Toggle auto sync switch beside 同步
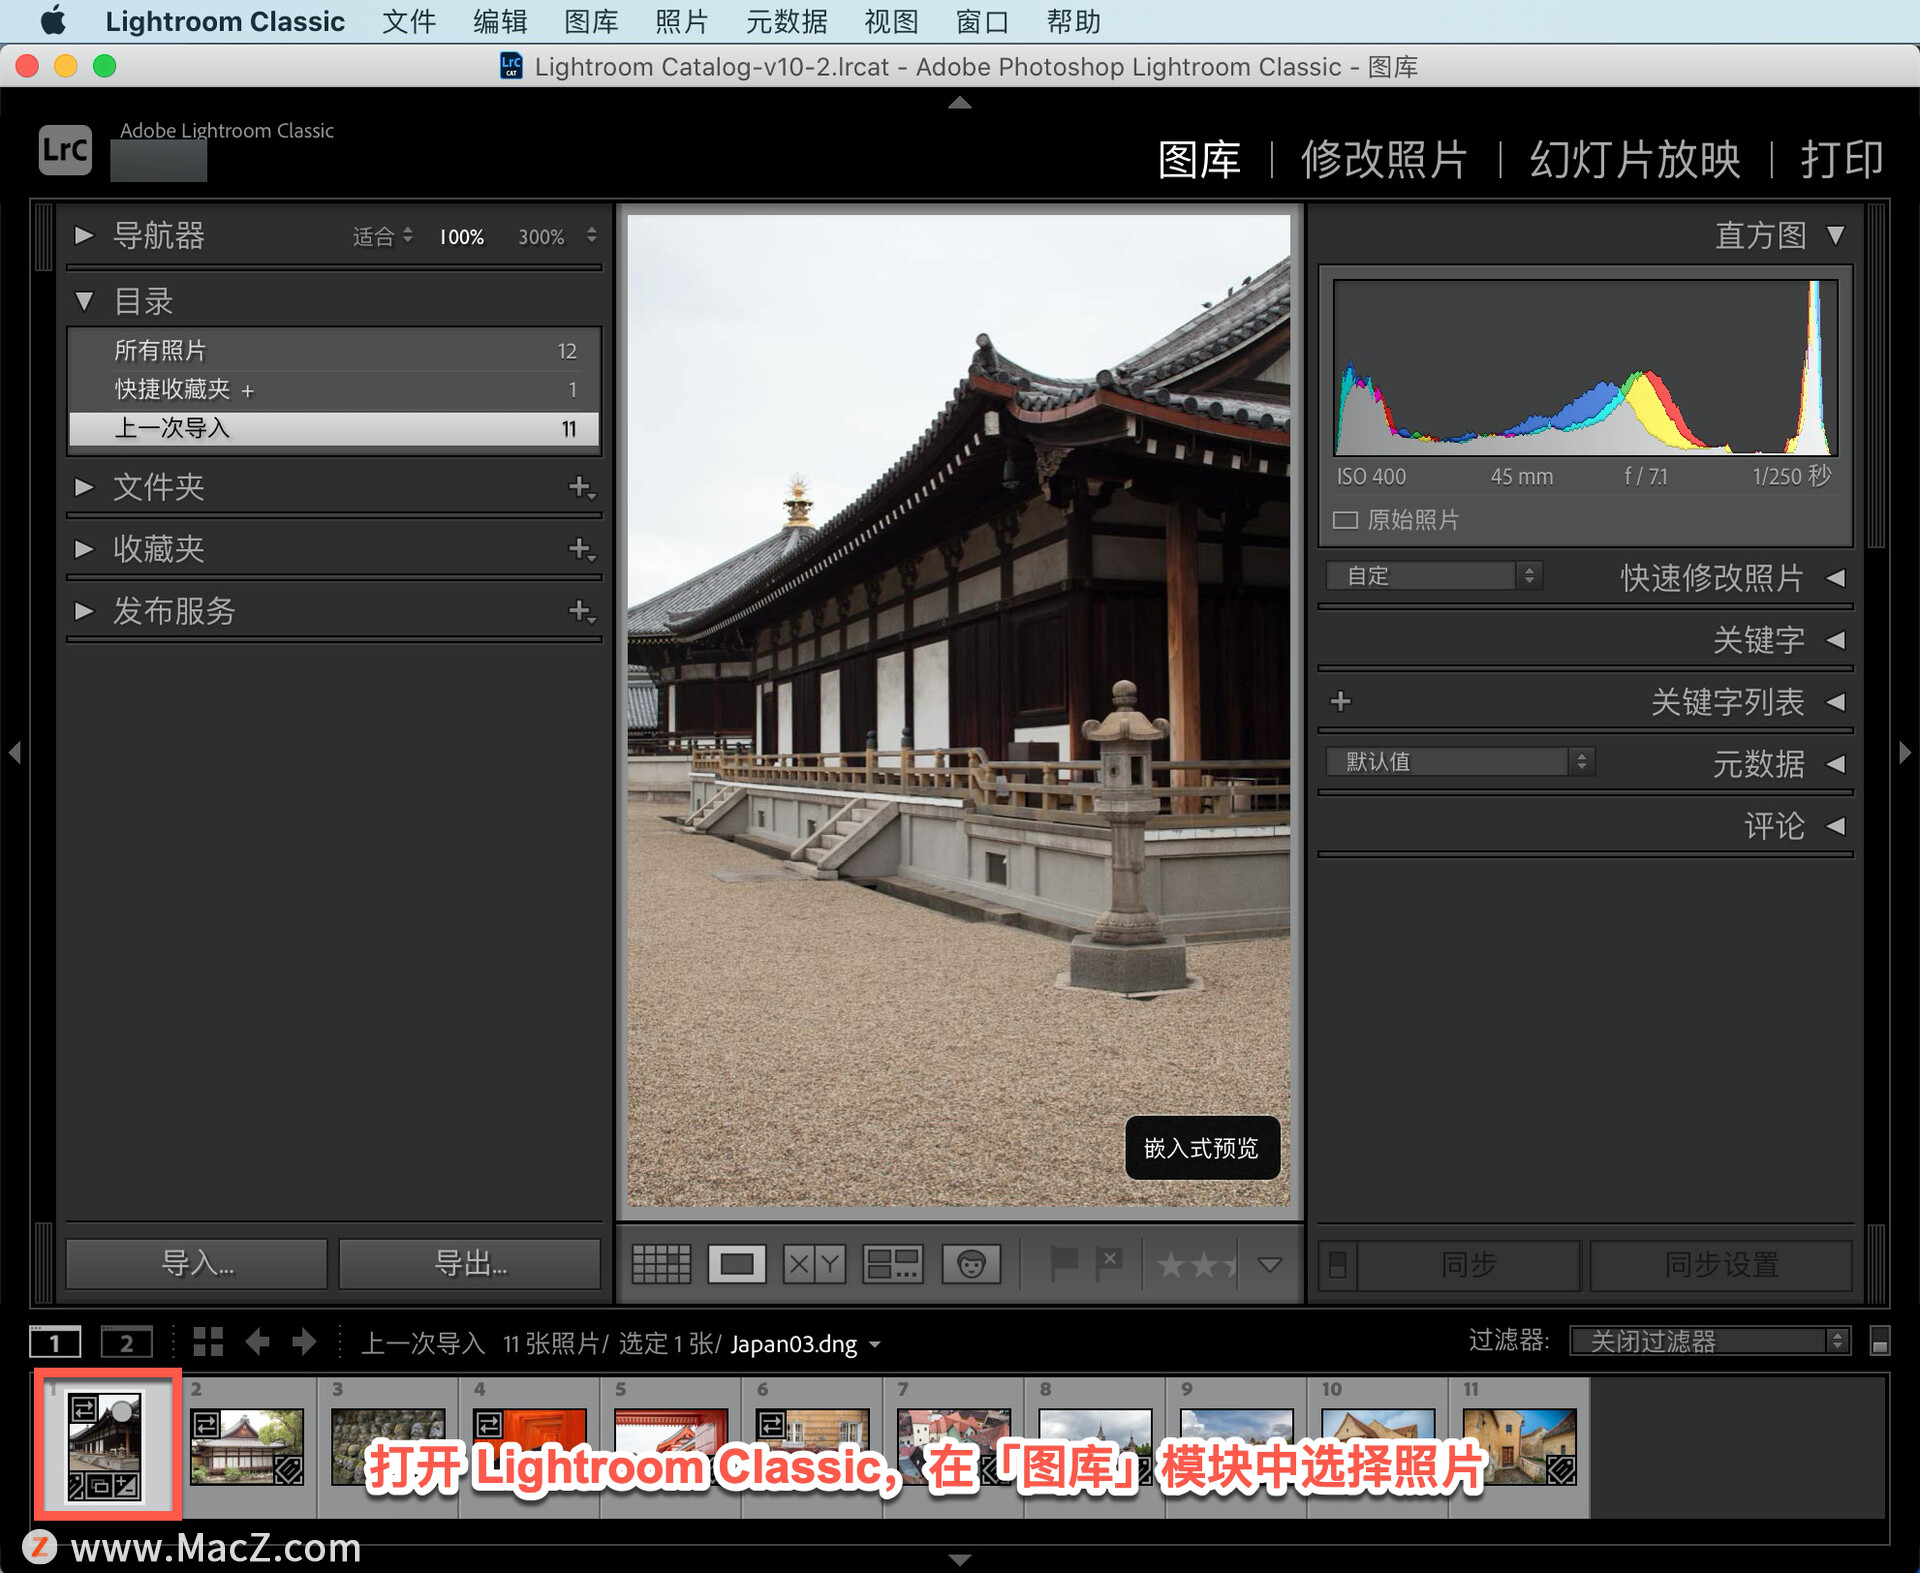This screenshot has width=1920, height=1573. pyautogui.click(x=1338, y=1265)
